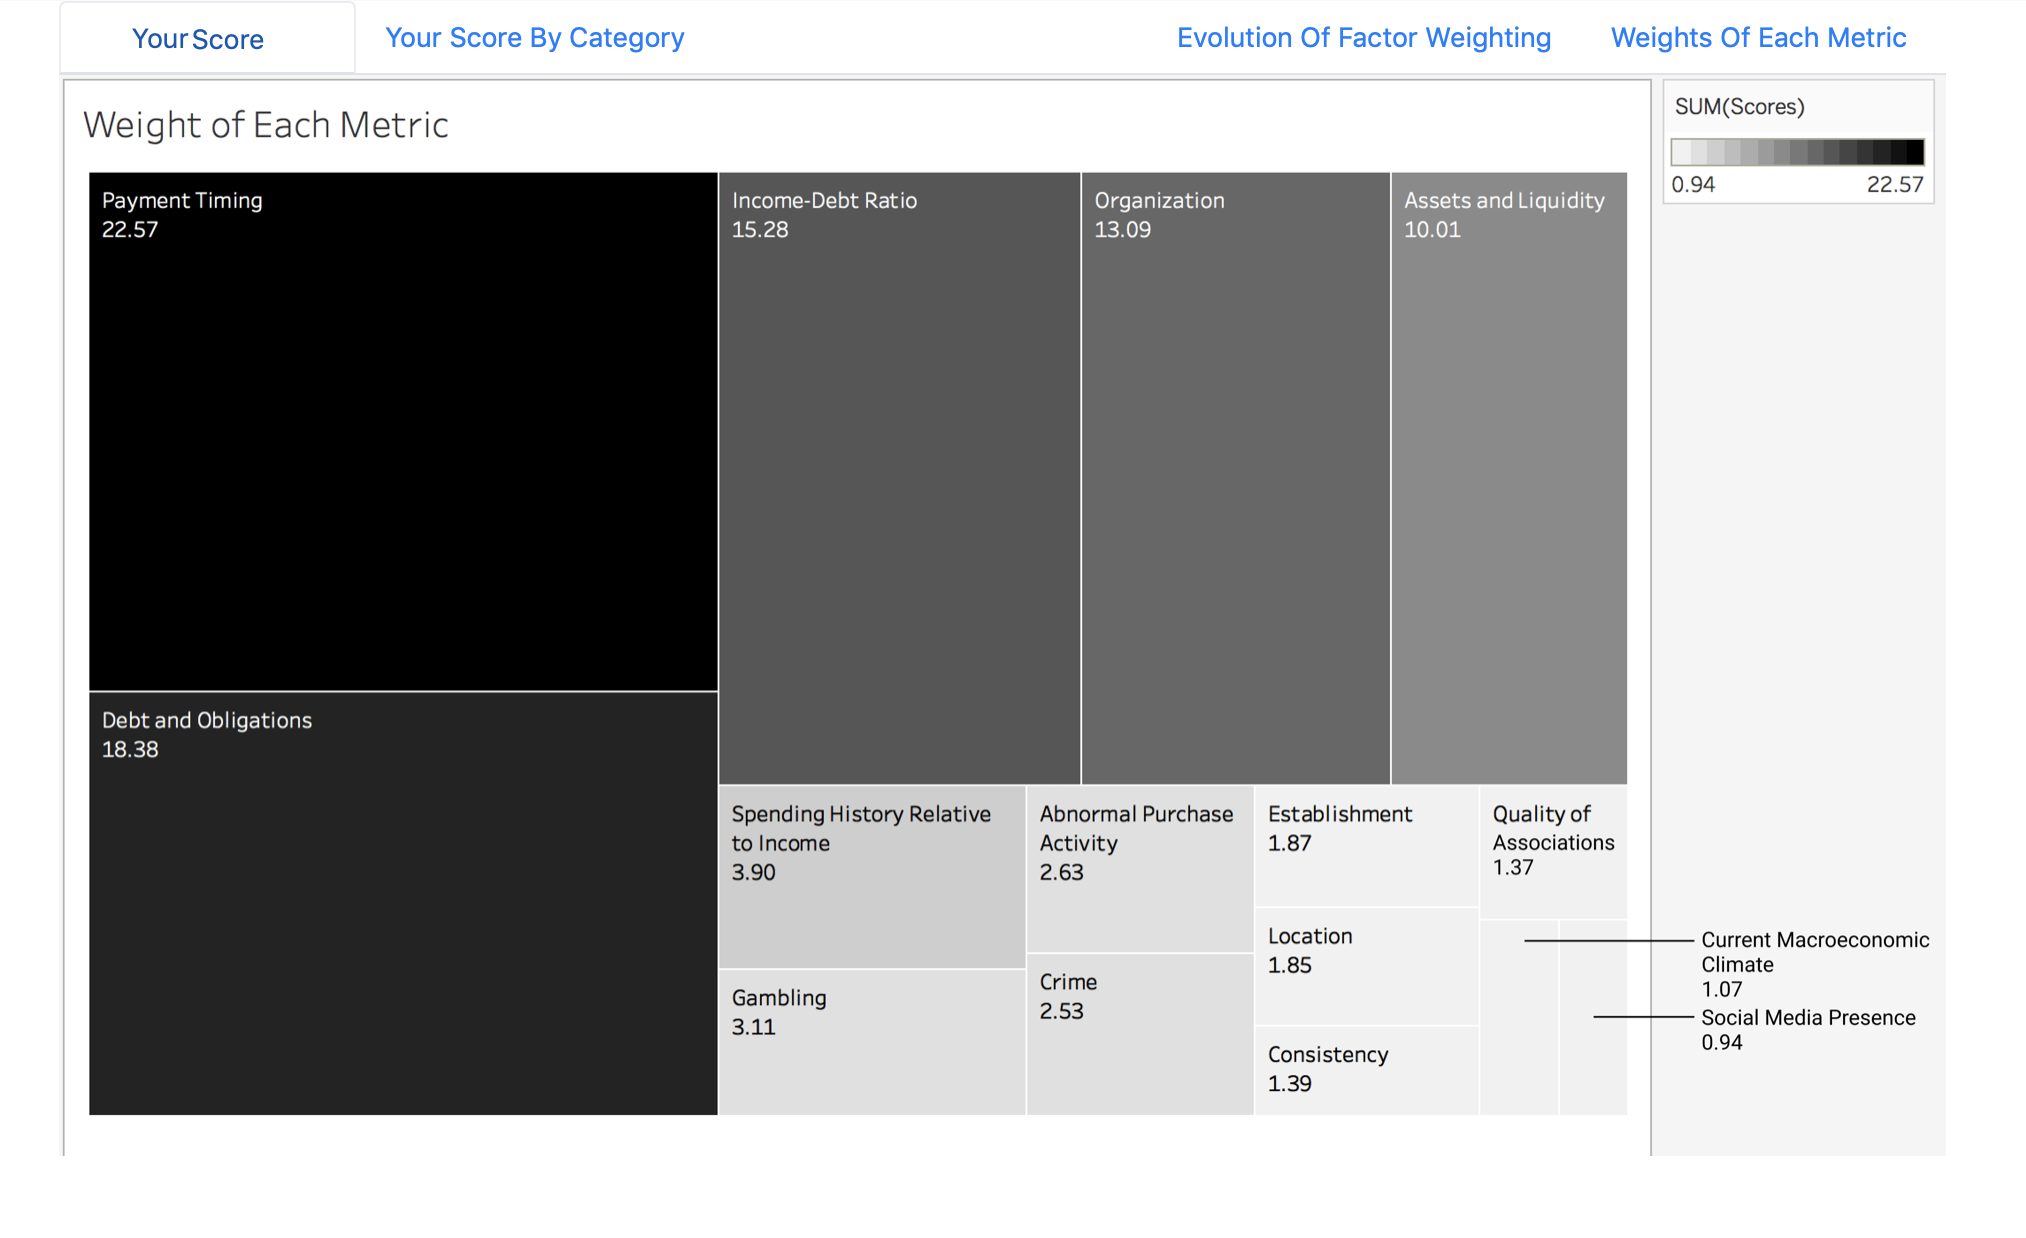The height and width of the screenshot is (1238, 2026).
Task: Select the Payment Timing treemap block
Action: 403,431
